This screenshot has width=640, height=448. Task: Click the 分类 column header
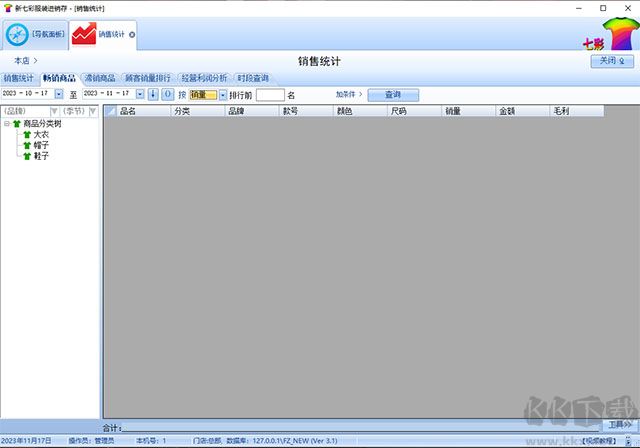pos(198,111)
